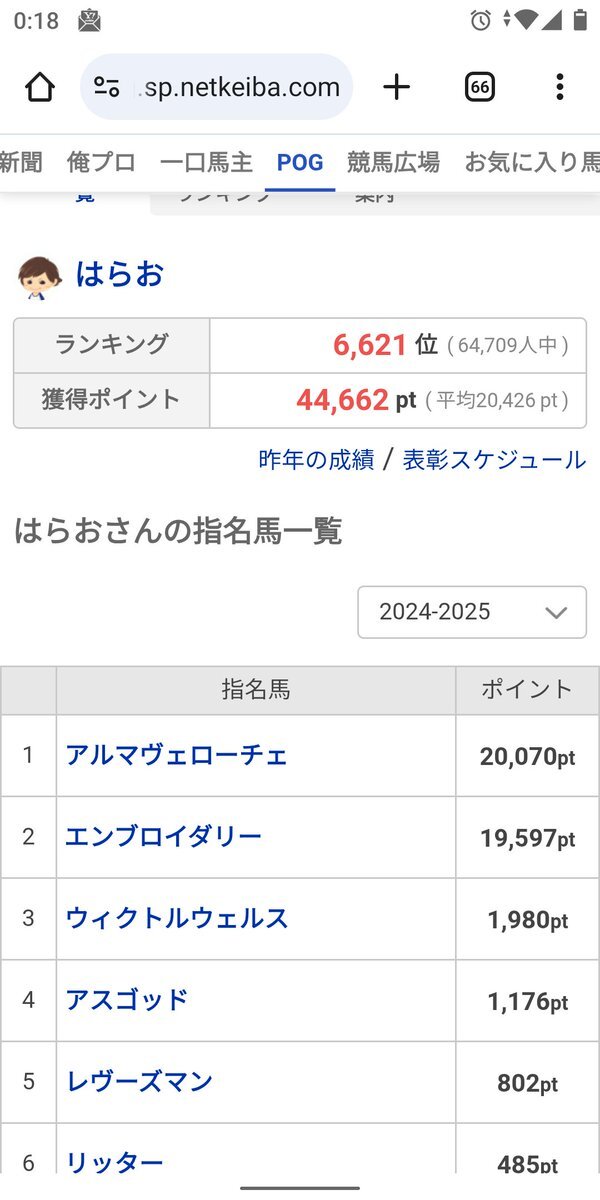Image resolution: width=600 pixels, height=1200 pixels.
Task: Open horse レヴーズマン page
Action: [x=139, y=1082]
